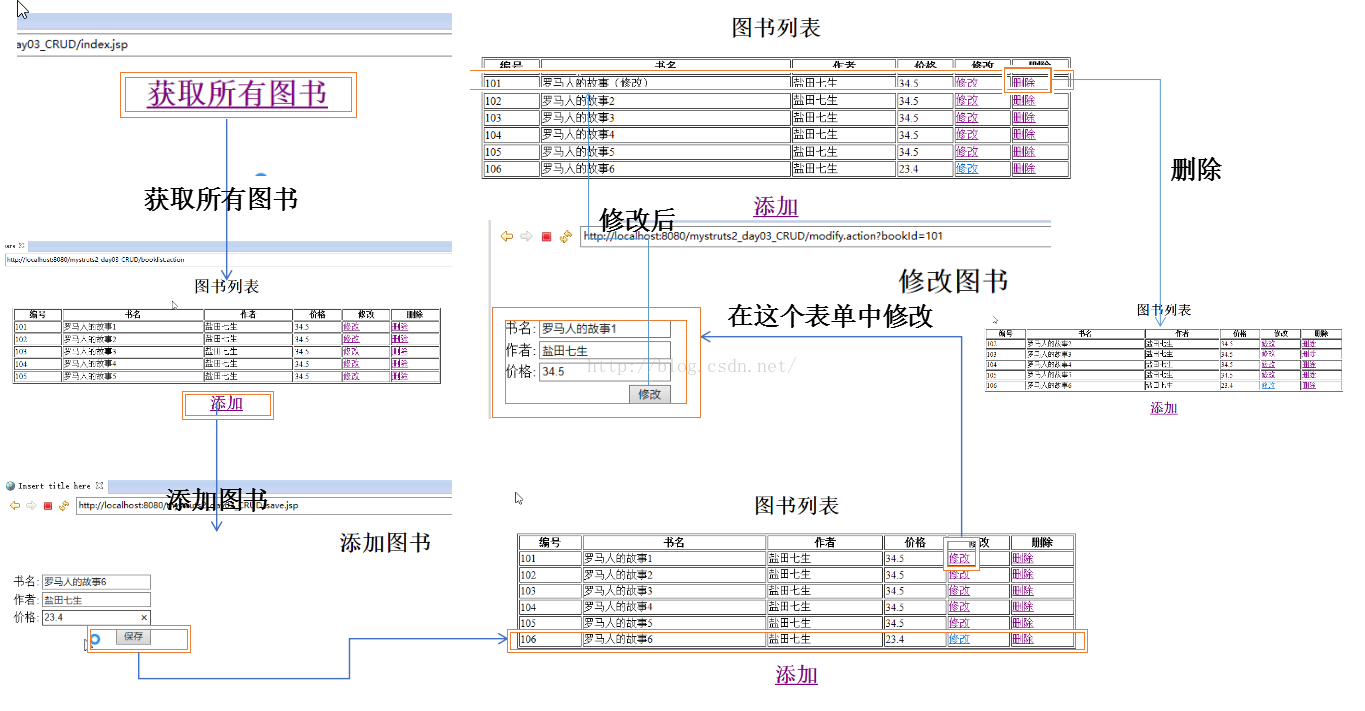Refresh the save.jsp page via toolbar icon
This screenshot has height=711, width=1365.
pyautogui.click(x=64, y=505)
